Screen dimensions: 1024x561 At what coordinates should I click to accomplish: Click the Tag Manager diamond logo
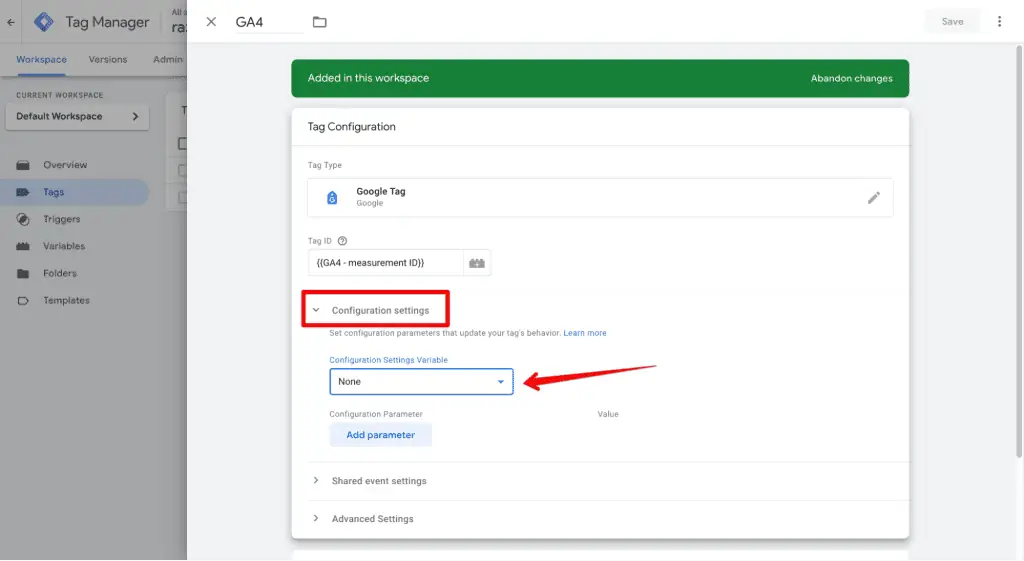(x=44, y=22)
